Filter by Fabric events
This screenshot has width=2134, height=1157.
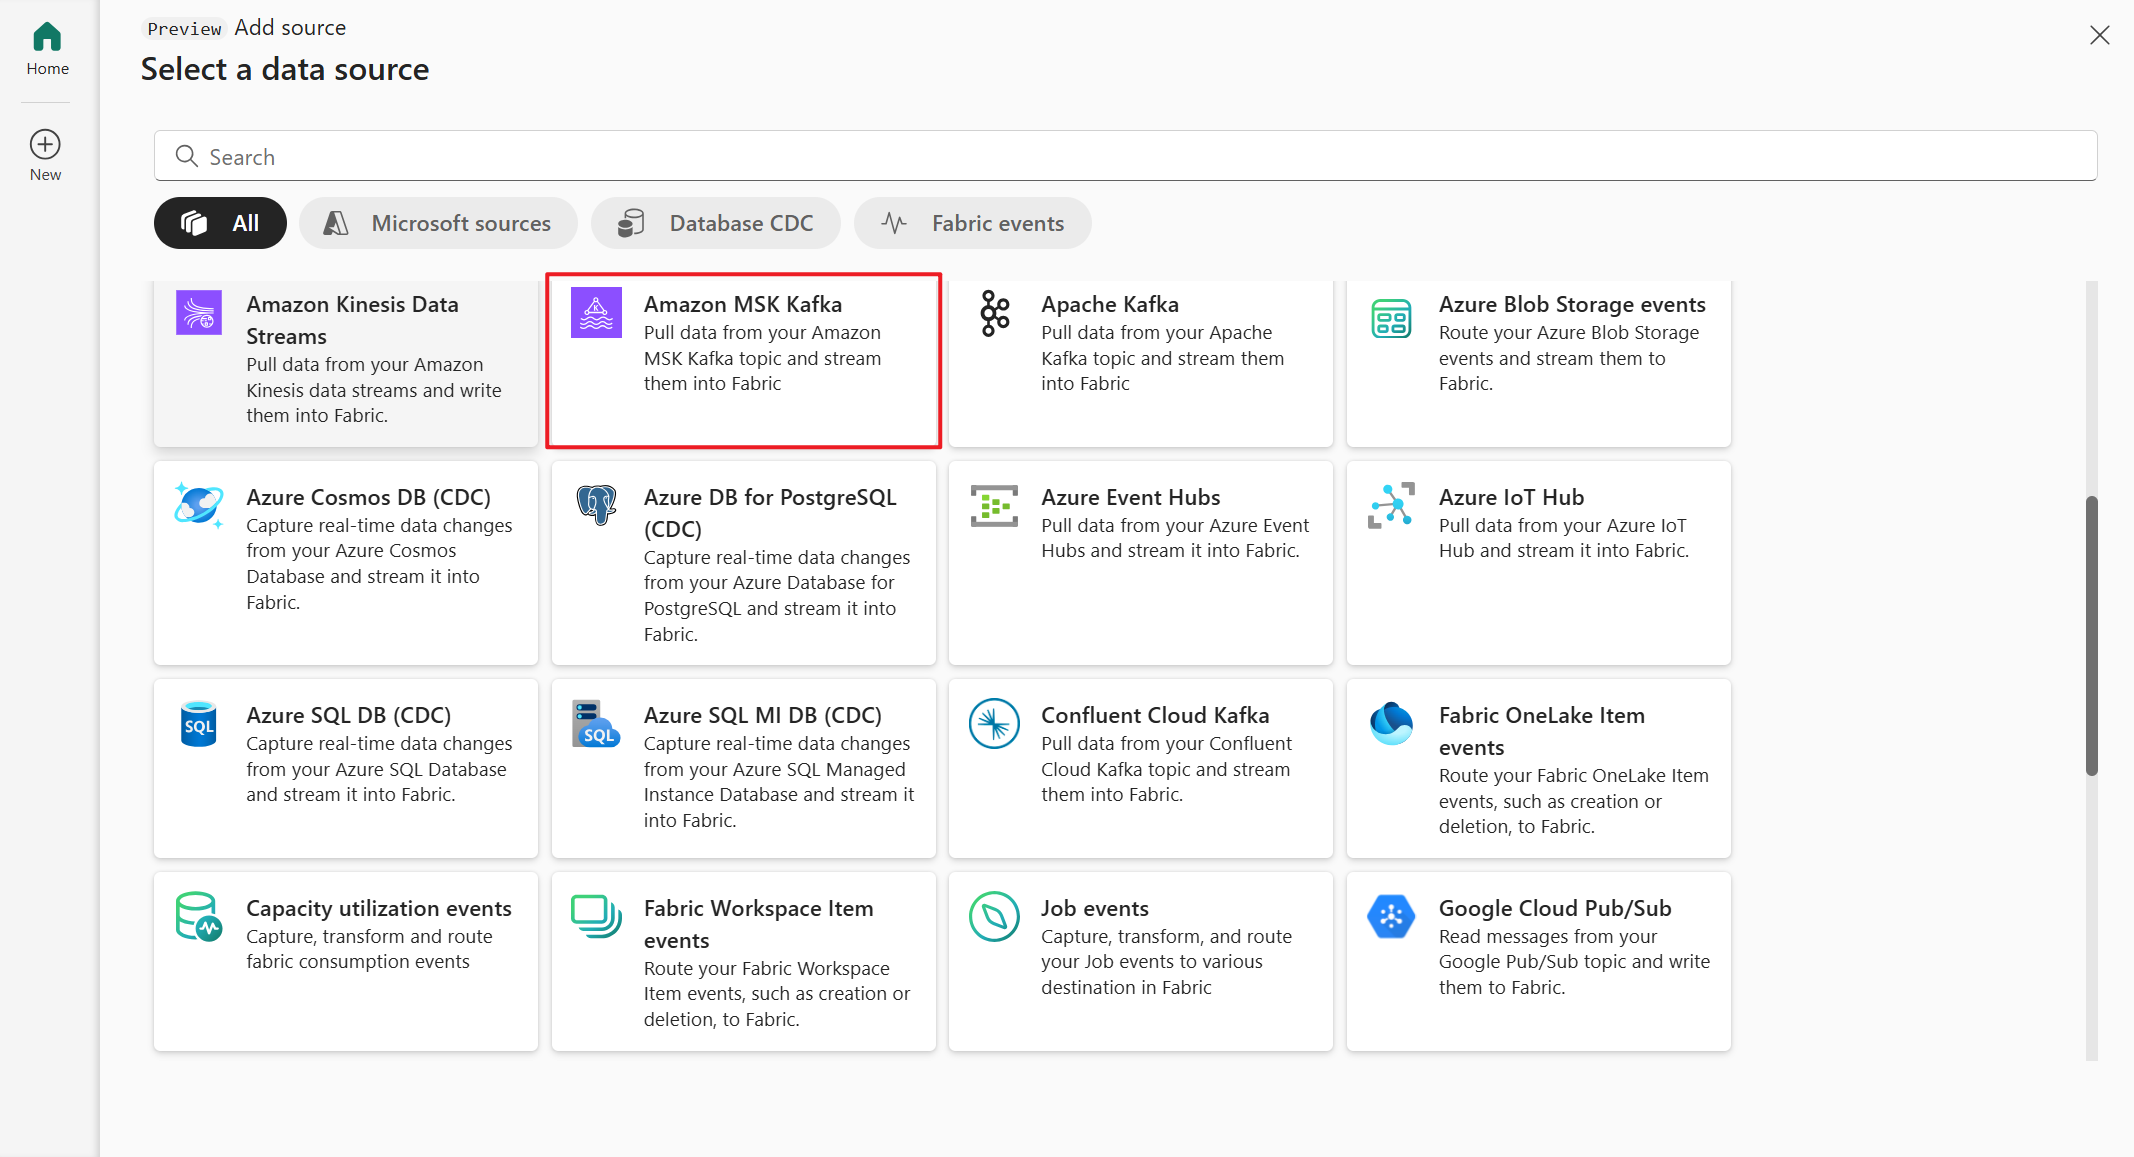(x=972, y=223)
